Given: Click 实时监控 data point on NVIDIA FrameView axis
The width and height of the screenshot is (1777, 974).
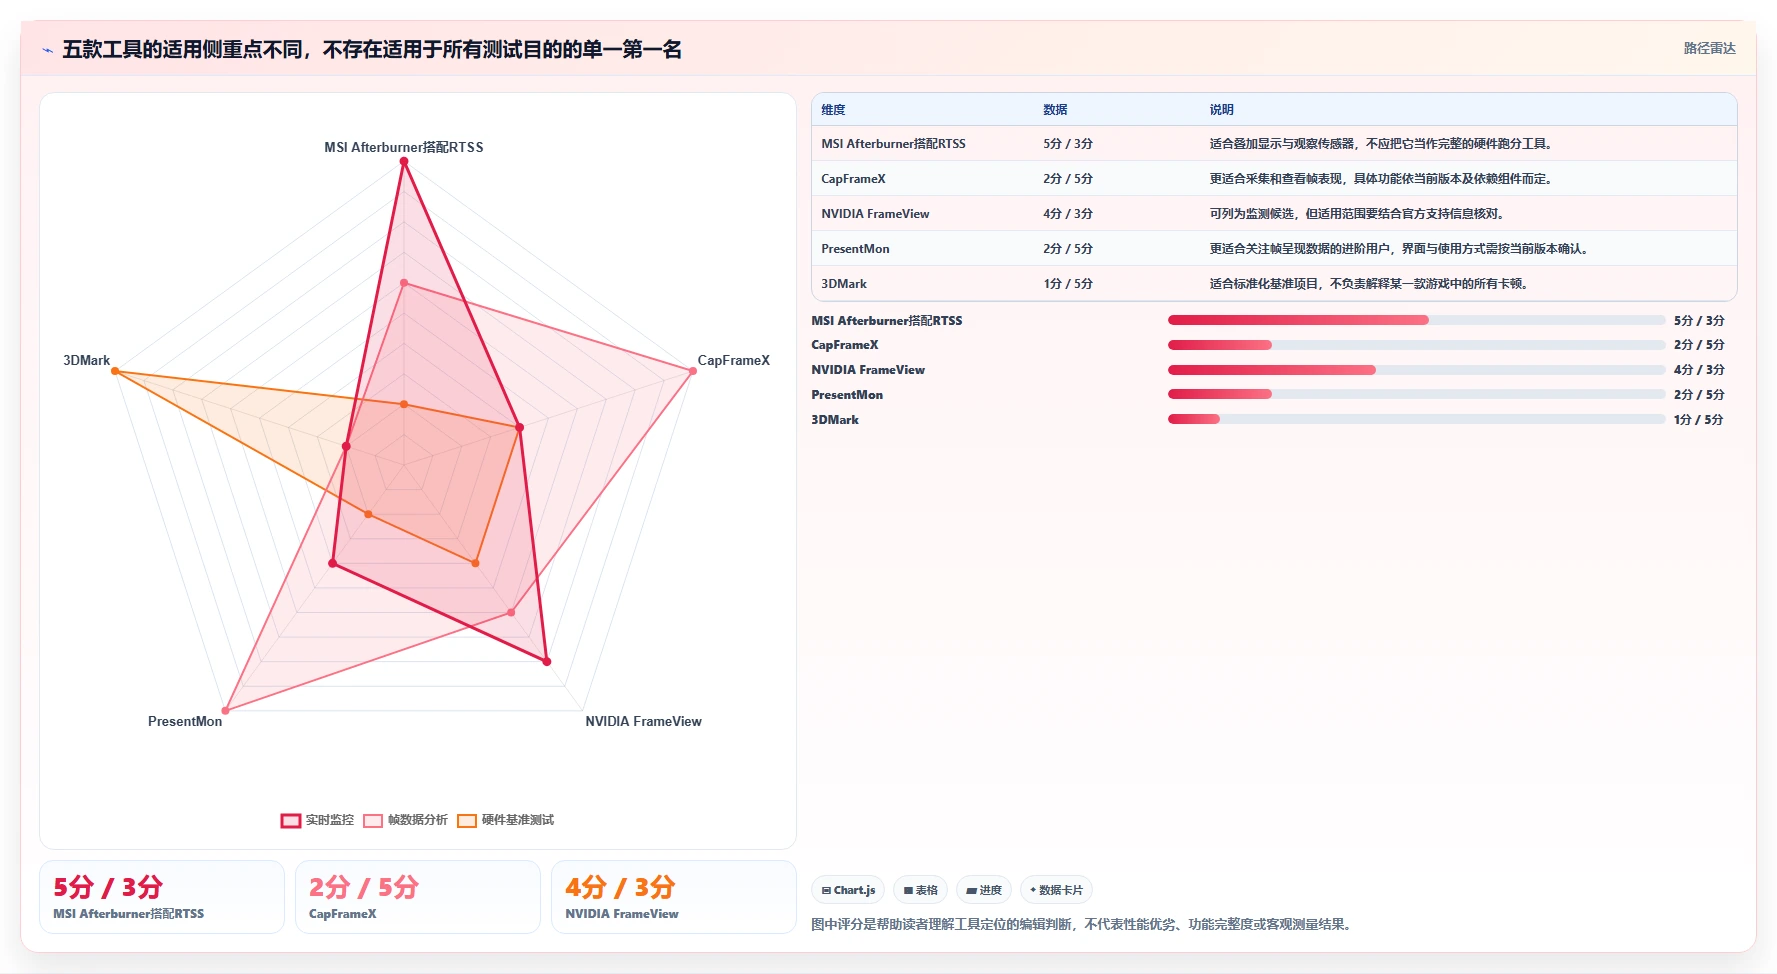Looking at the screenshot, I should click(x=547, y=661).
